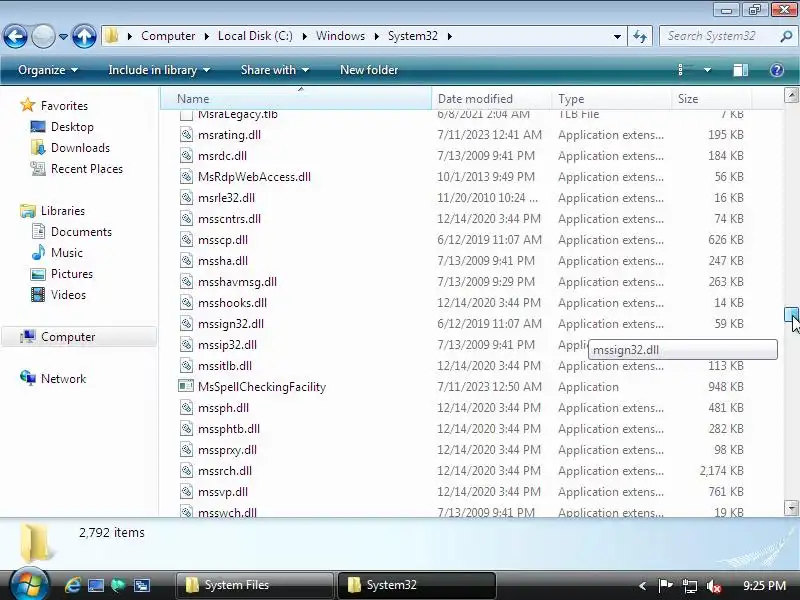The image size is (800, 600).
Task: Click the Forward navigation arrow button
Action: pos(43,37)
